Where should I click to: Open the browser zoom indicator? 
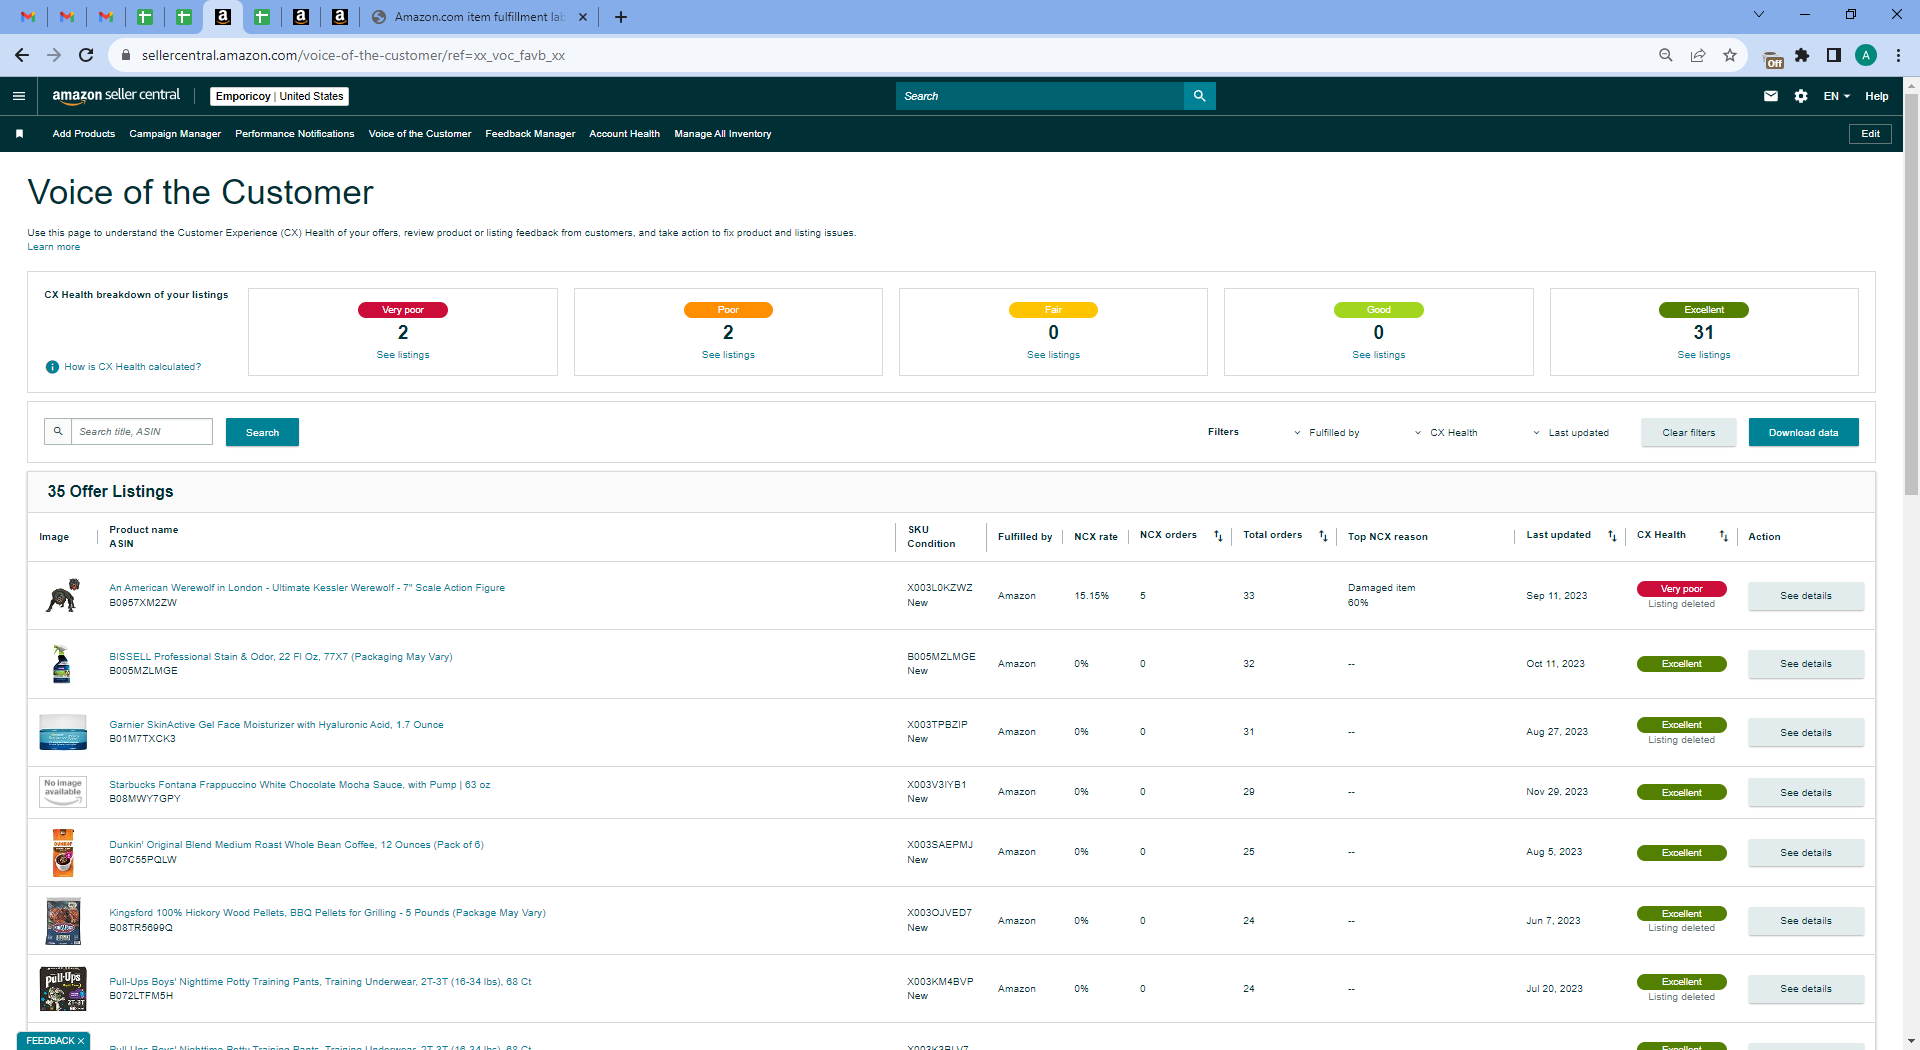tap(1666, 55)
